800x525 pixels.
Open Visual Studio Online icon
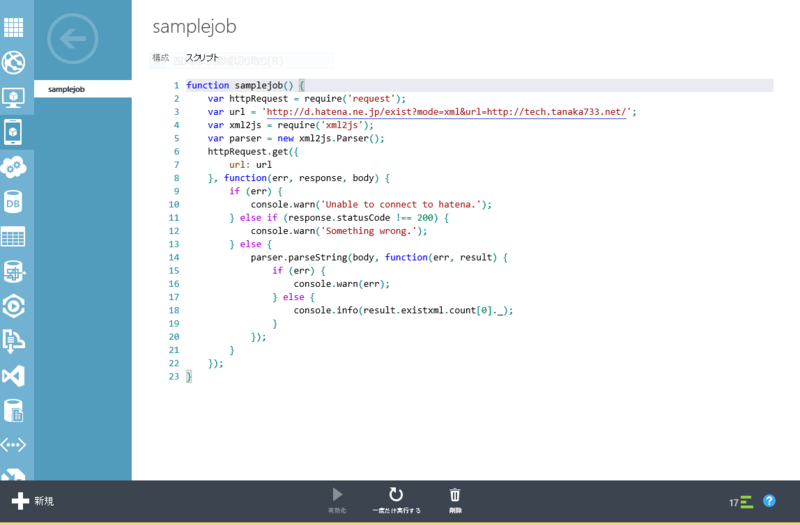pos(13,376)
